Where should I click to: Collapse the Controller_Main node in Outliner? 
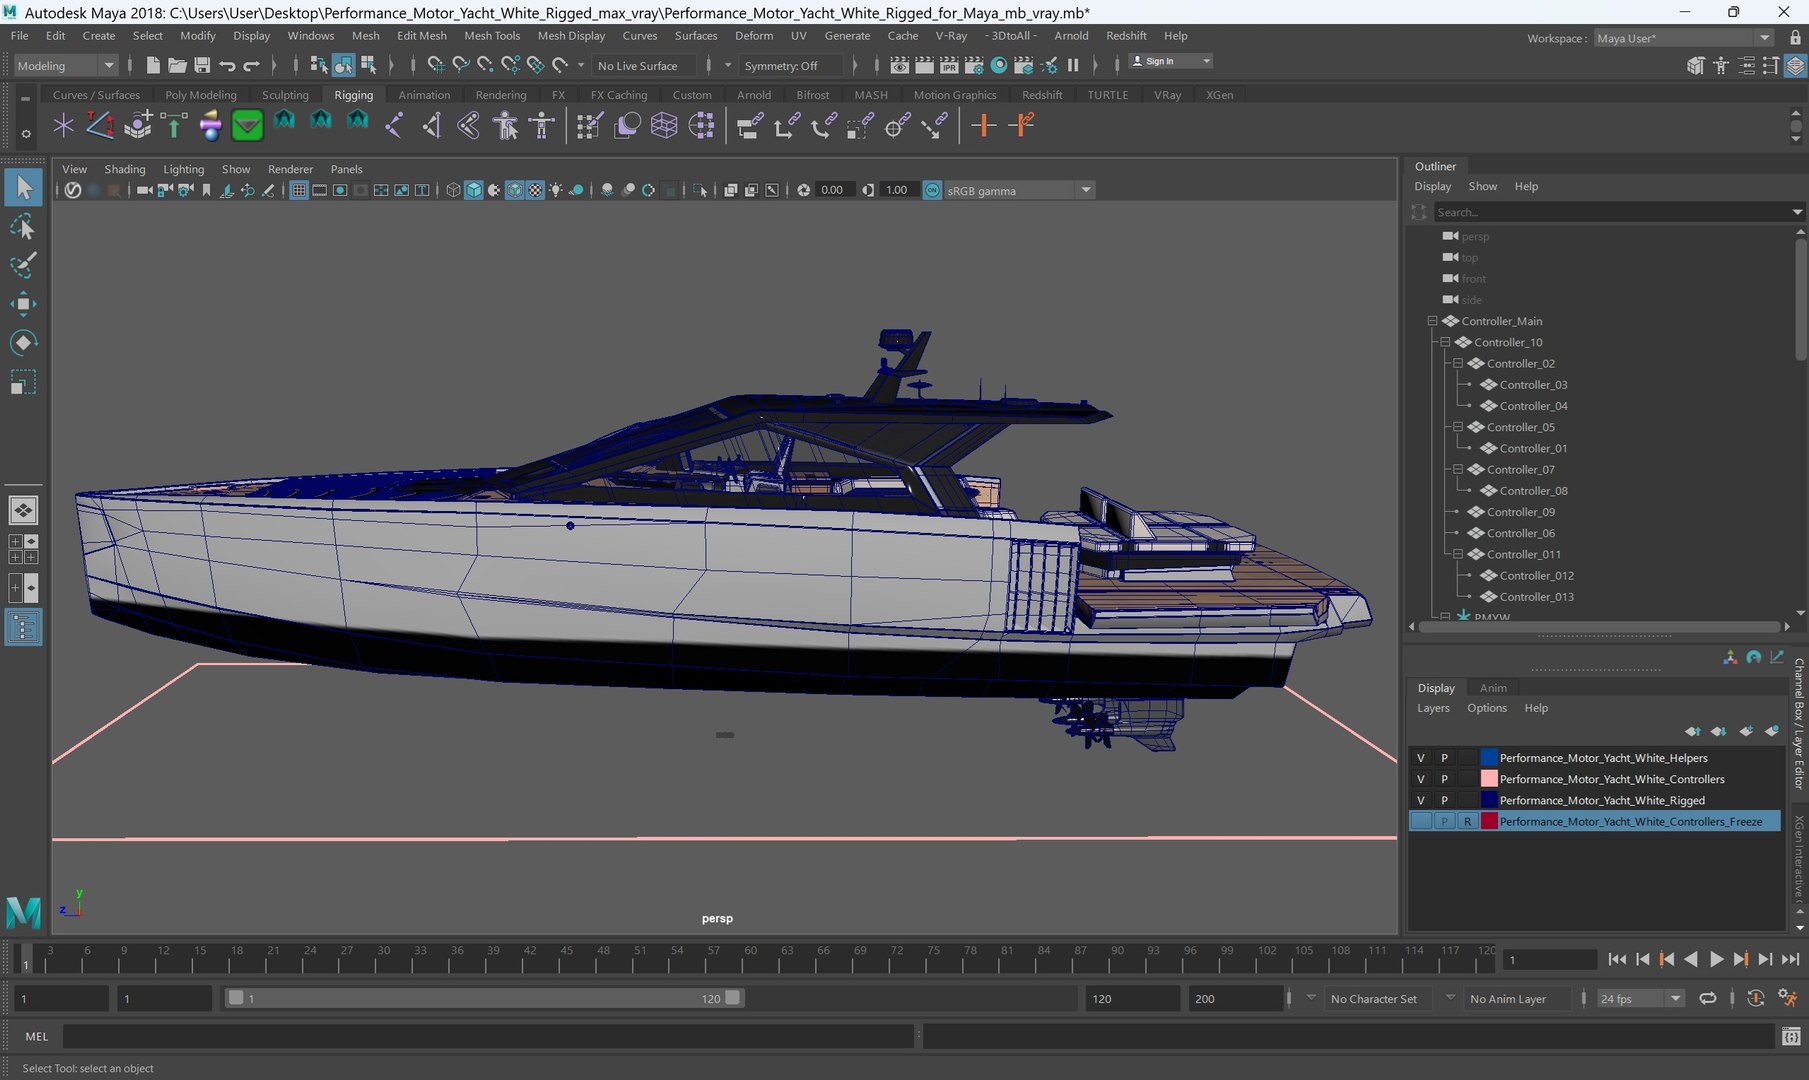click(x=1432, y=321)
